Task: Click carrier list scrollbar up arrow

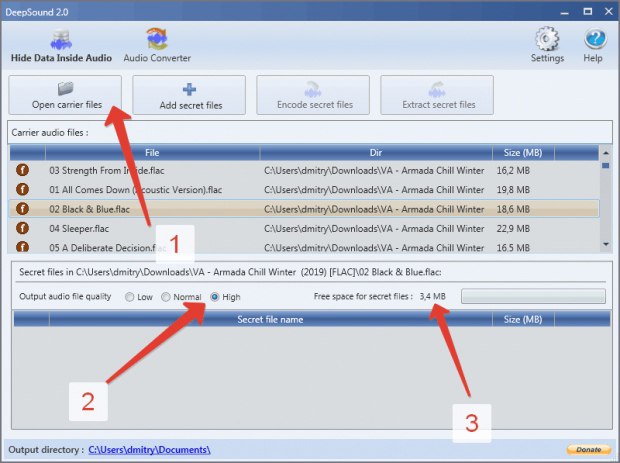Action: pyautogui.click(x=606, y=153)
